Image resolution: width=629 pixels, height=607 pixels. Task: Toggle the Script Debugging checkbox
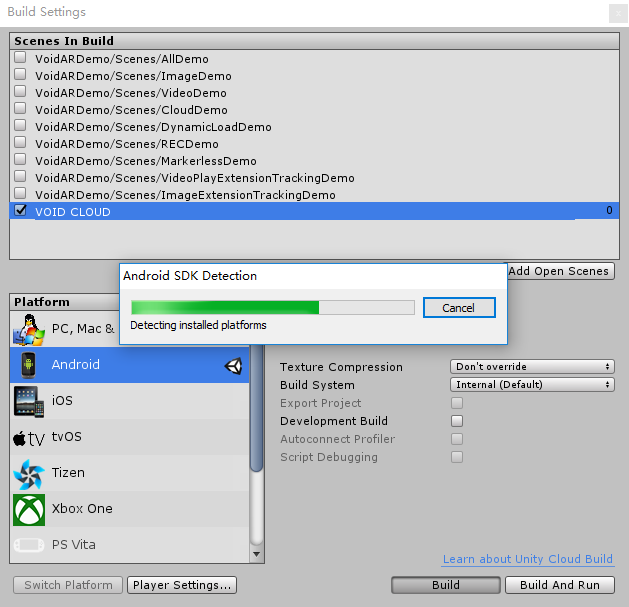pyautogui.click(x=457, y=457)
